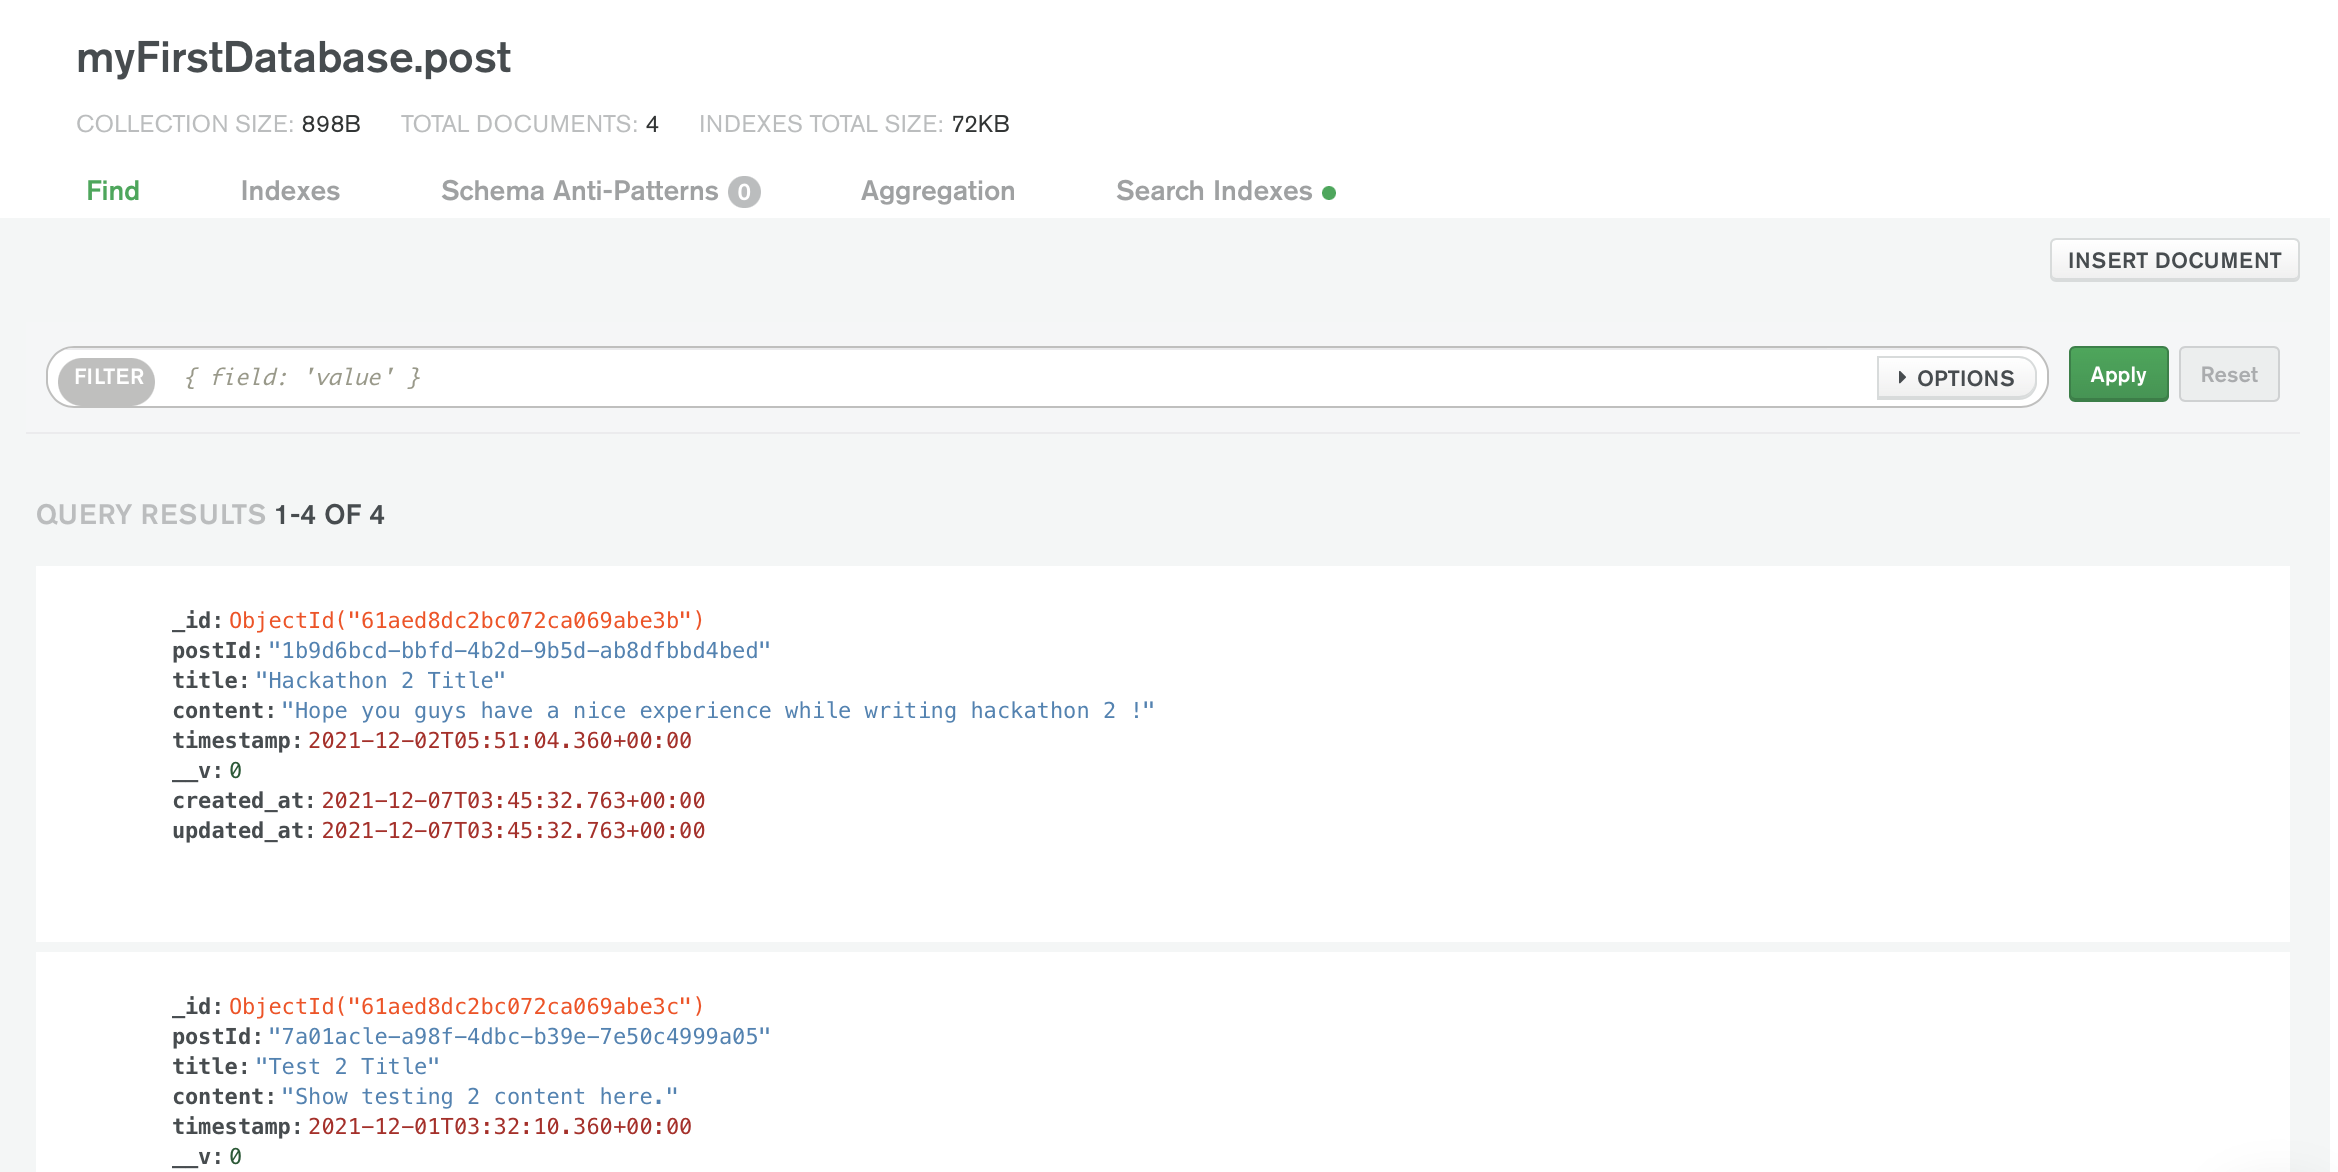Image resolution: width=2338 pixels, height=1172 pixels.
Task: Open the Schema Anti-Patterns tab
Action: (x=578, y=190)
